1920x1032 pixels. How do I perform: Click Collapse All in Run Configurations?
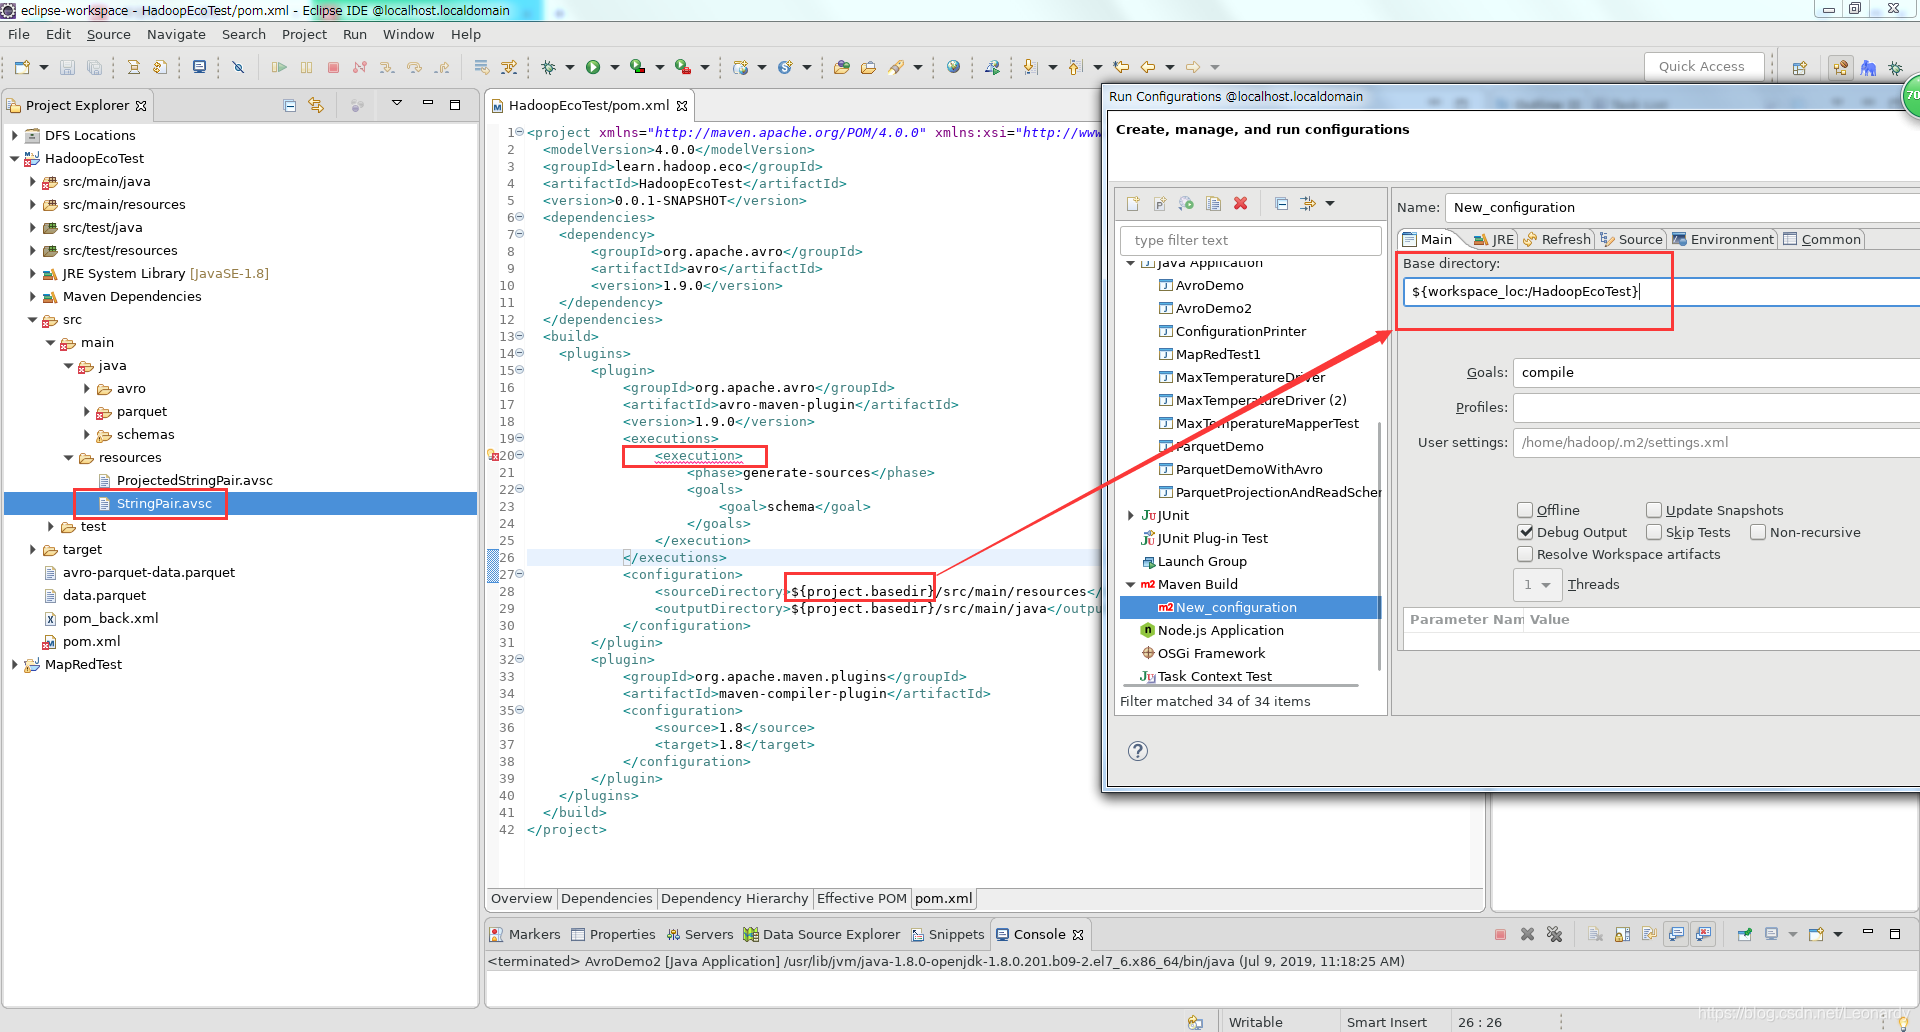(x=1281, y=203)
